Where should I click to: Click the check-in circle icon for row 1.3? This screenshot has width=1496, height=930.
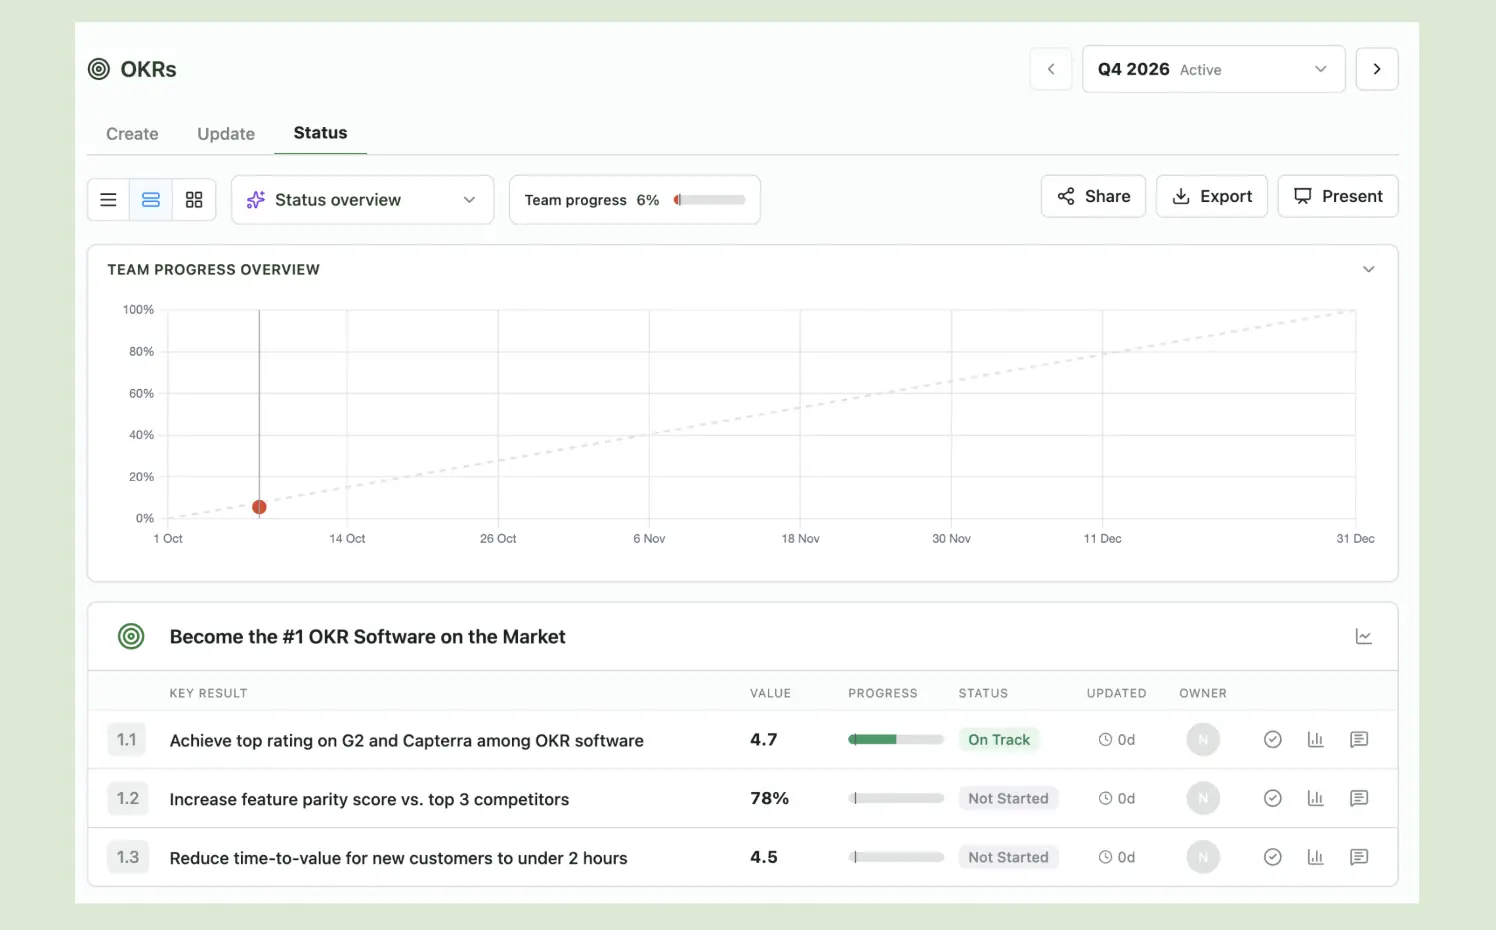tap(1273, 857)
